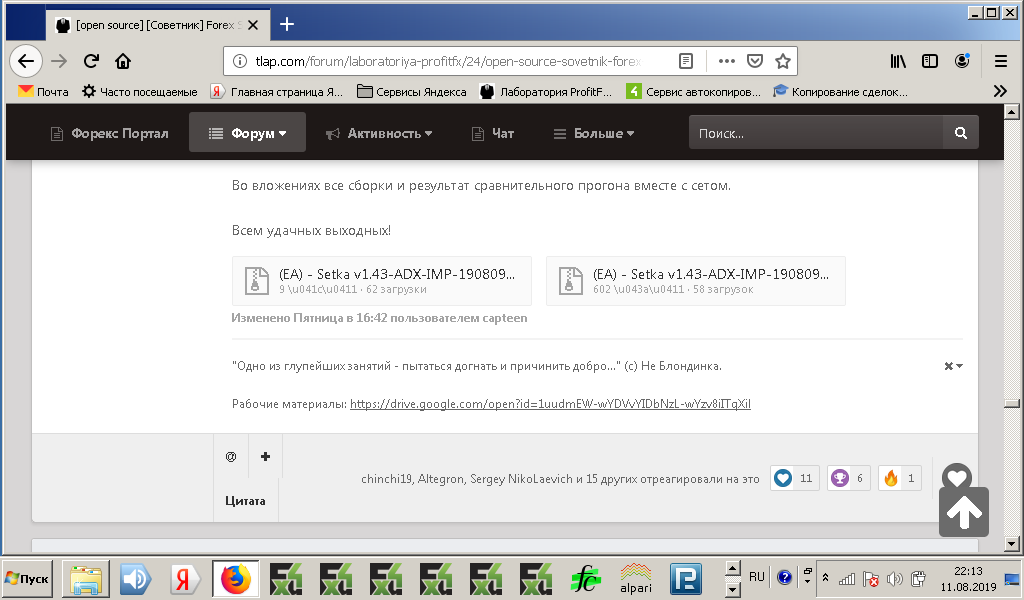Viewport: 1024px width, 600px height.
Task: Expand the Форум dropdown menu
Action: pos(248,133)
